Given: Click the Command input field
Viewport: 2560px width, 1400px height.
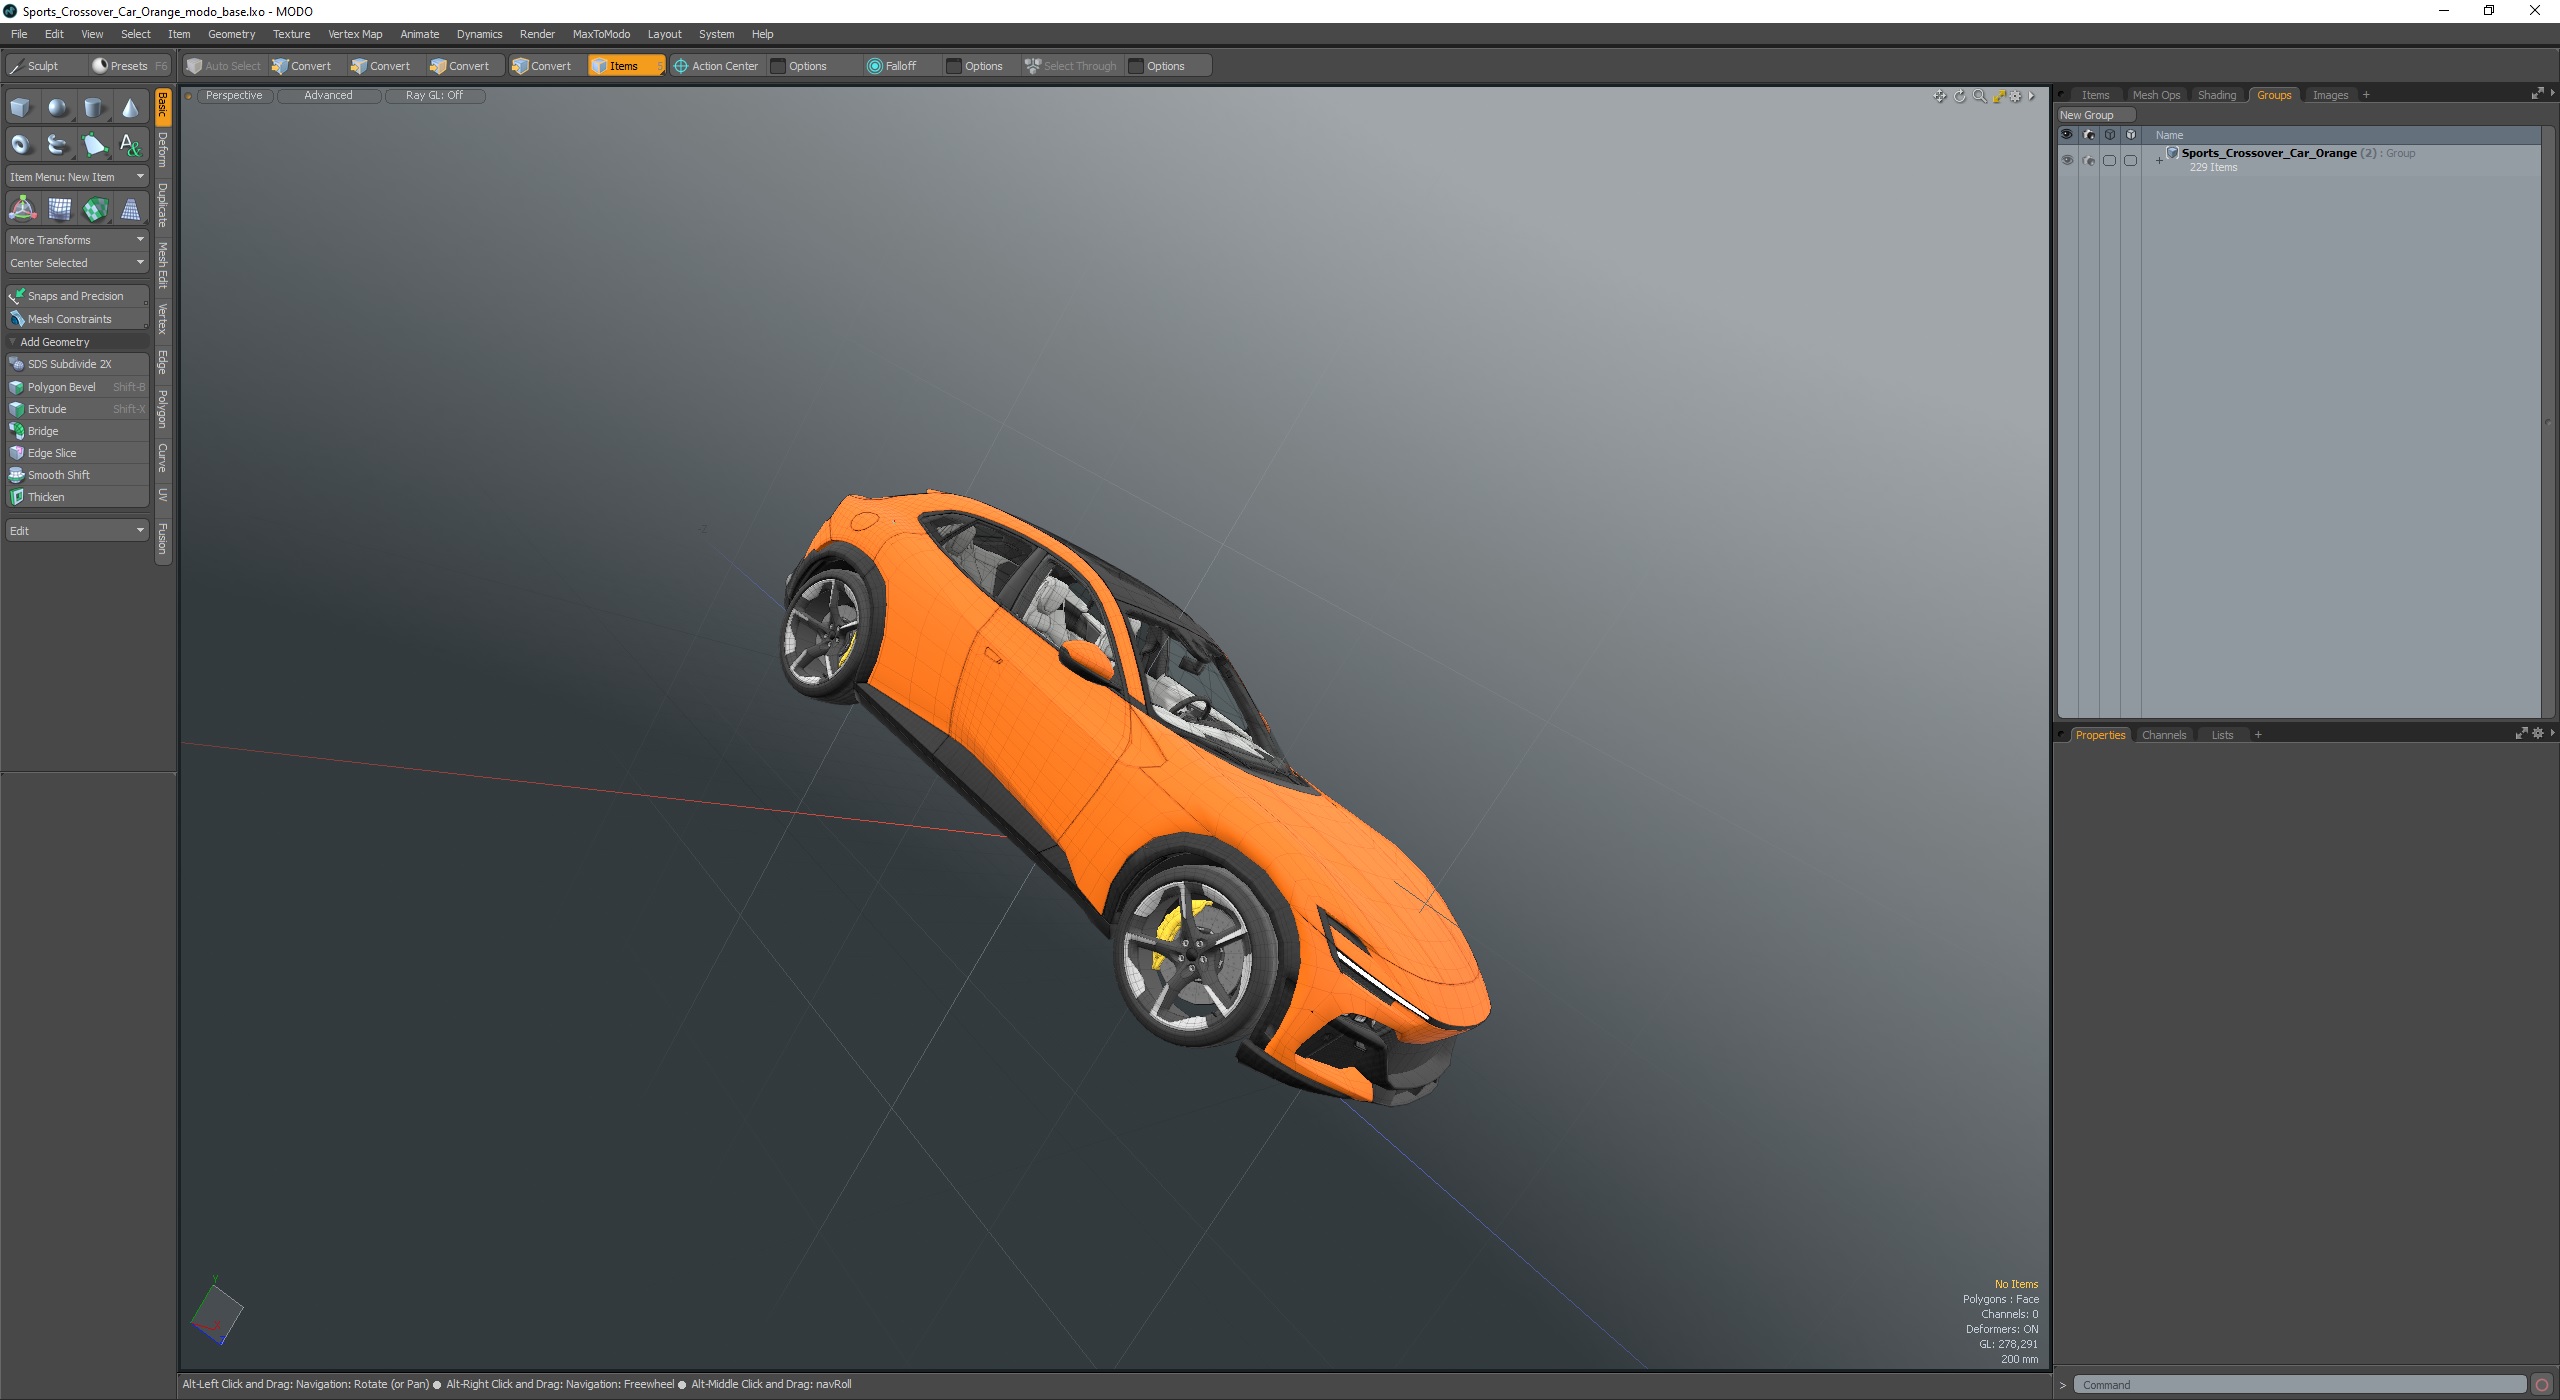Looking at the screenshot, I should click(2298, 1385).
